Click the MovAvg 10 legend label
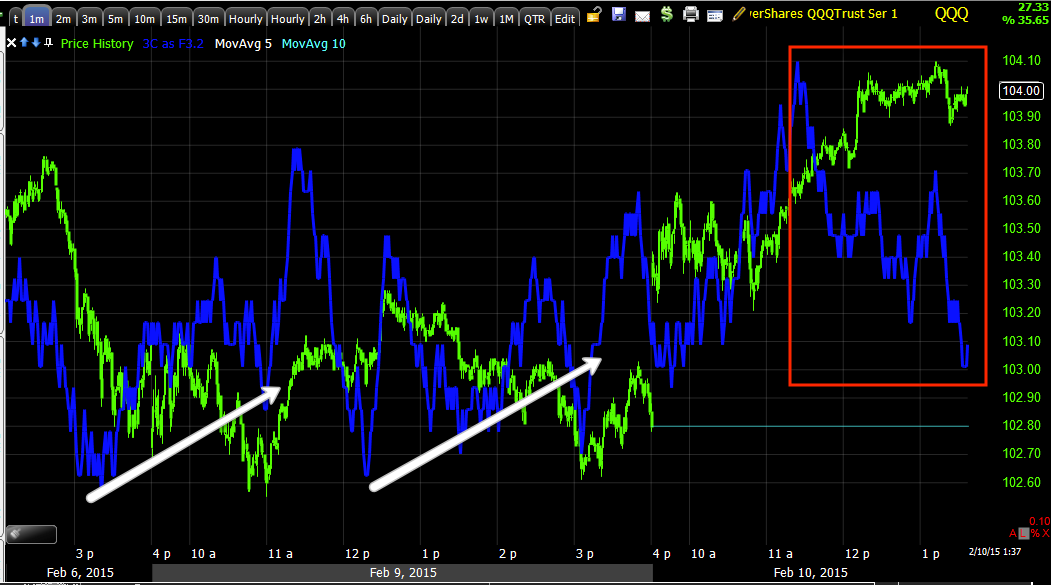 coord(314,44)
